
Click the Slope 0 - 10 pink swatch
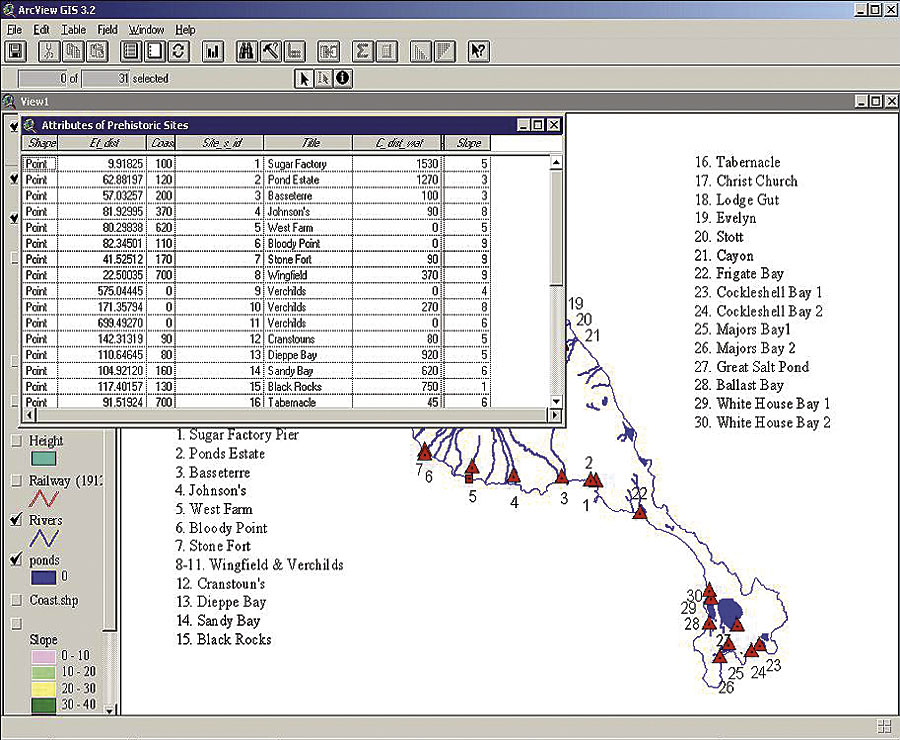[43, 656]
